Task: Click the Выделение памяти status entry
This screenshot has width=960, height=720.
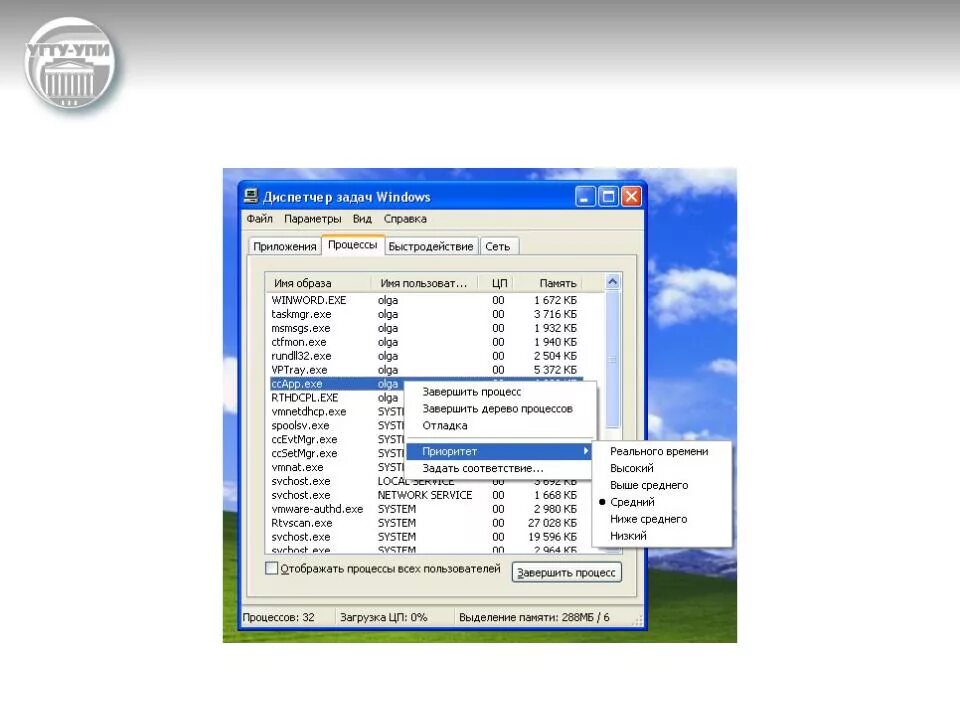Action: click(x=534, y=617)
